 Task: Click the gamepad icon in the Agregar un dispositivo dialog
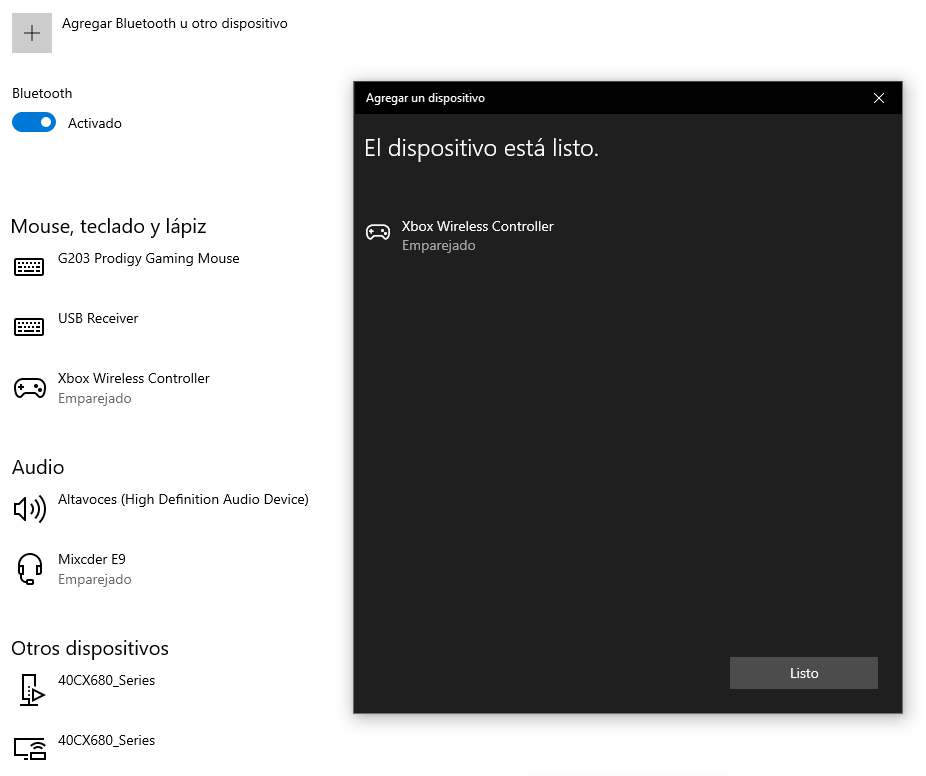click(x=378, y=232)
